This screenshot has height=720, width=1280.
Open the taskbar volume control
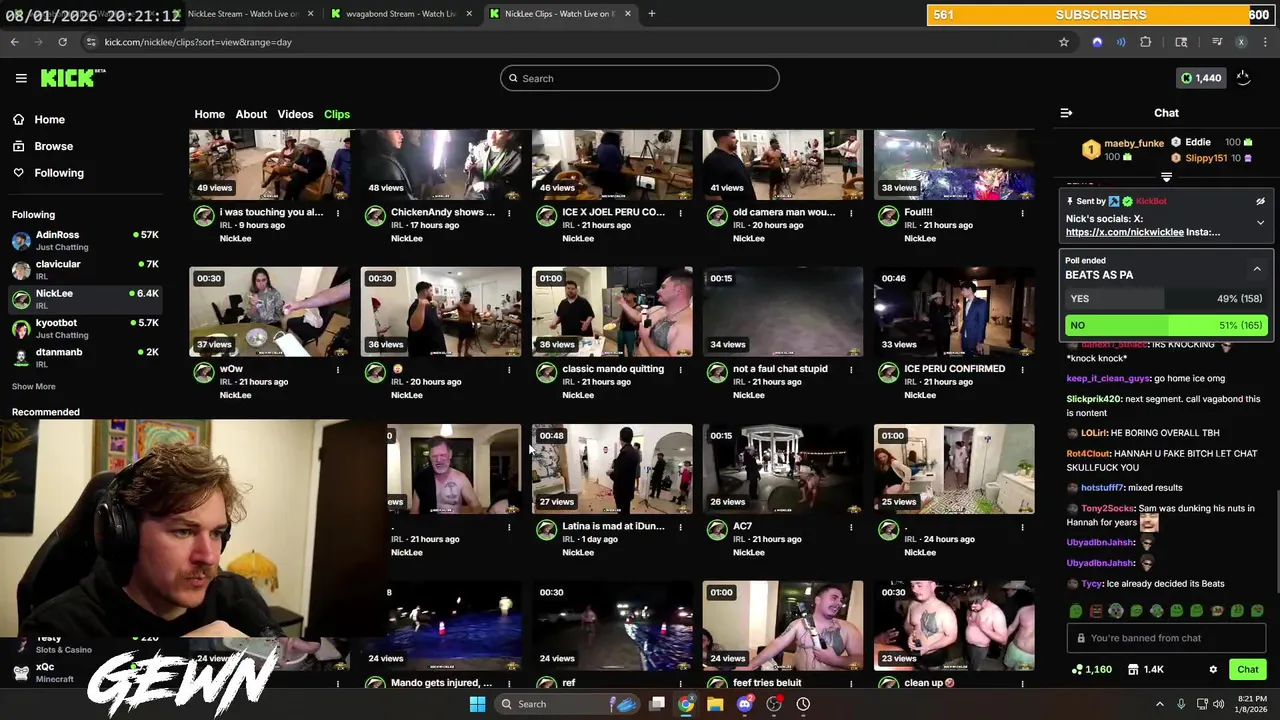click(x=1220, y=704)
